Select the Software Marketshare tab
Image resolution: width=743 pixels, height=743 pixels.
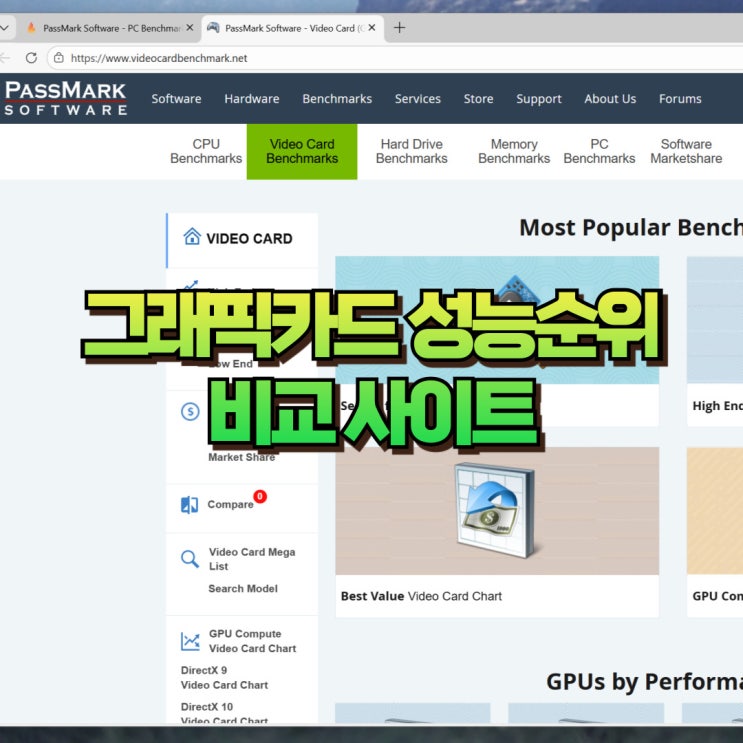pos(686,151)
